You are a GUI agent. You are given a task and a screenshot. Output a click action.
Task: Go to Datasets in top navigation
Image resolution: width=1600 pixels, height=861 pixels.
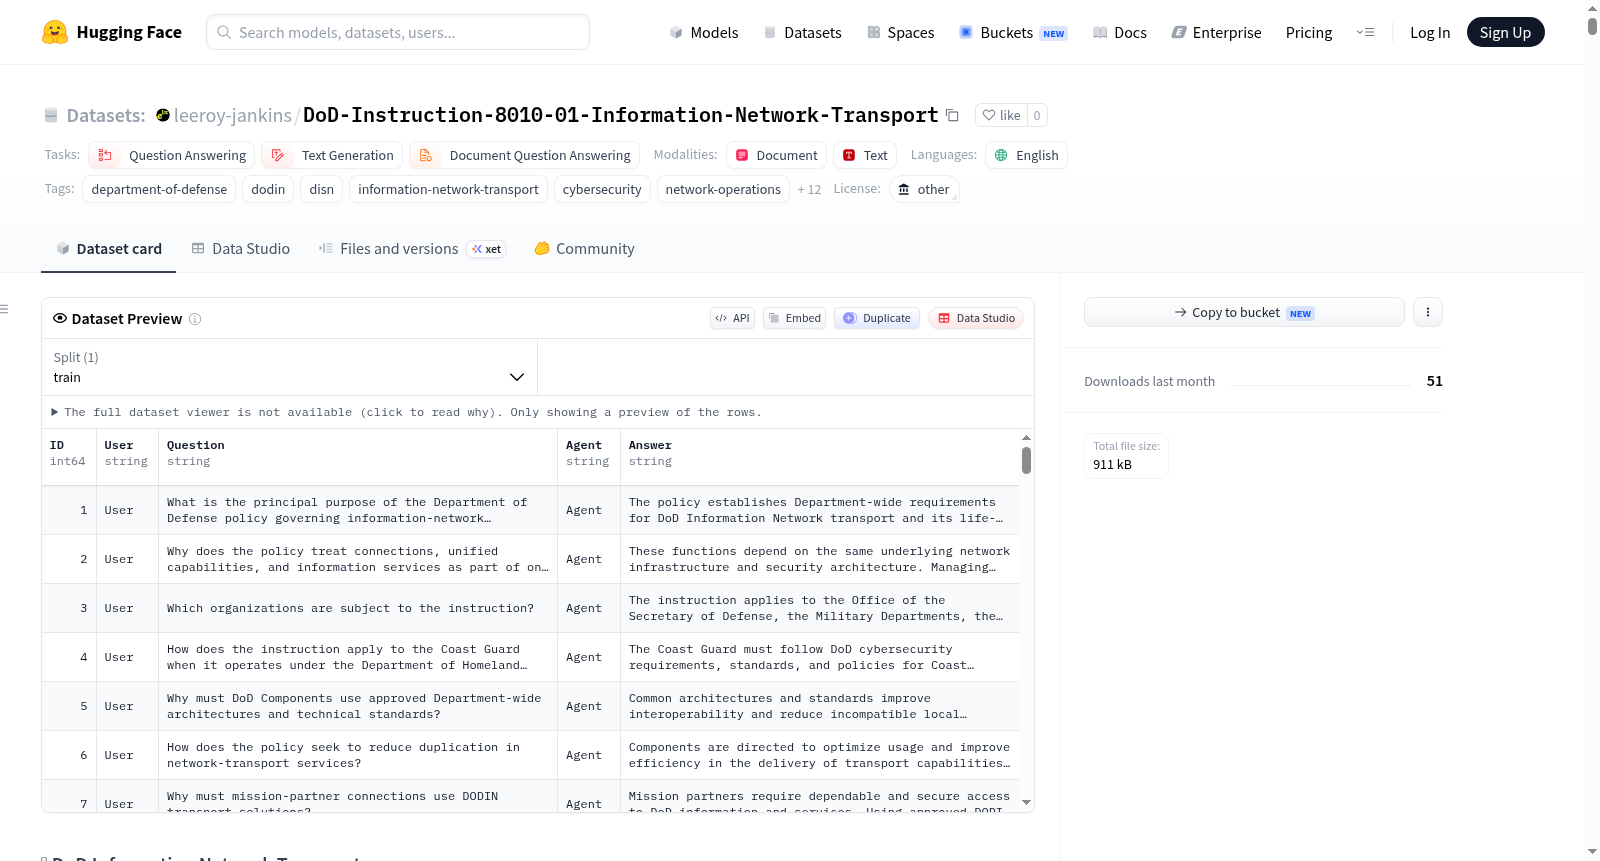[802, 32]
